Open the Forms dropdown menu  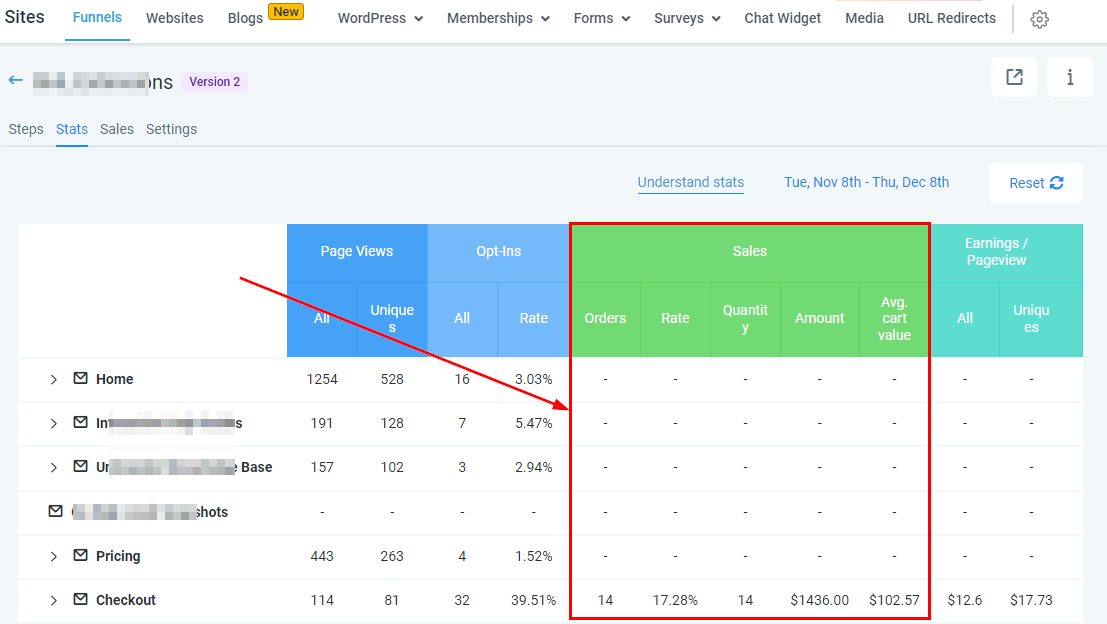click(601, 18)
